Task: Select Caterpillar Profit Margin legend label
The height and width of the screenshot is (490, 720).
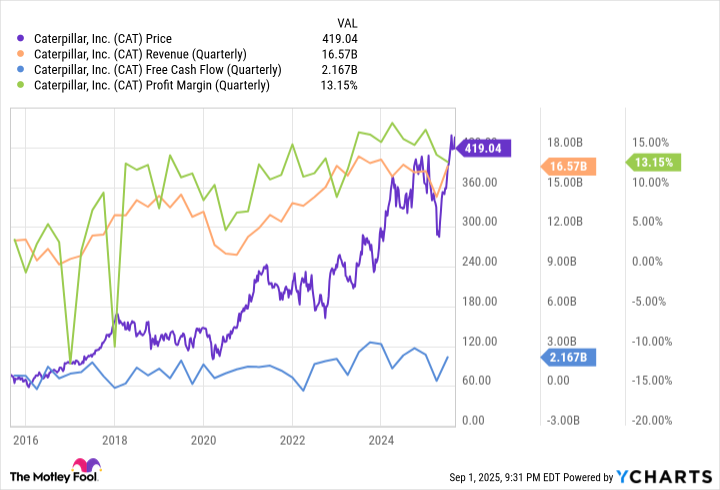Action: point(152,85)
